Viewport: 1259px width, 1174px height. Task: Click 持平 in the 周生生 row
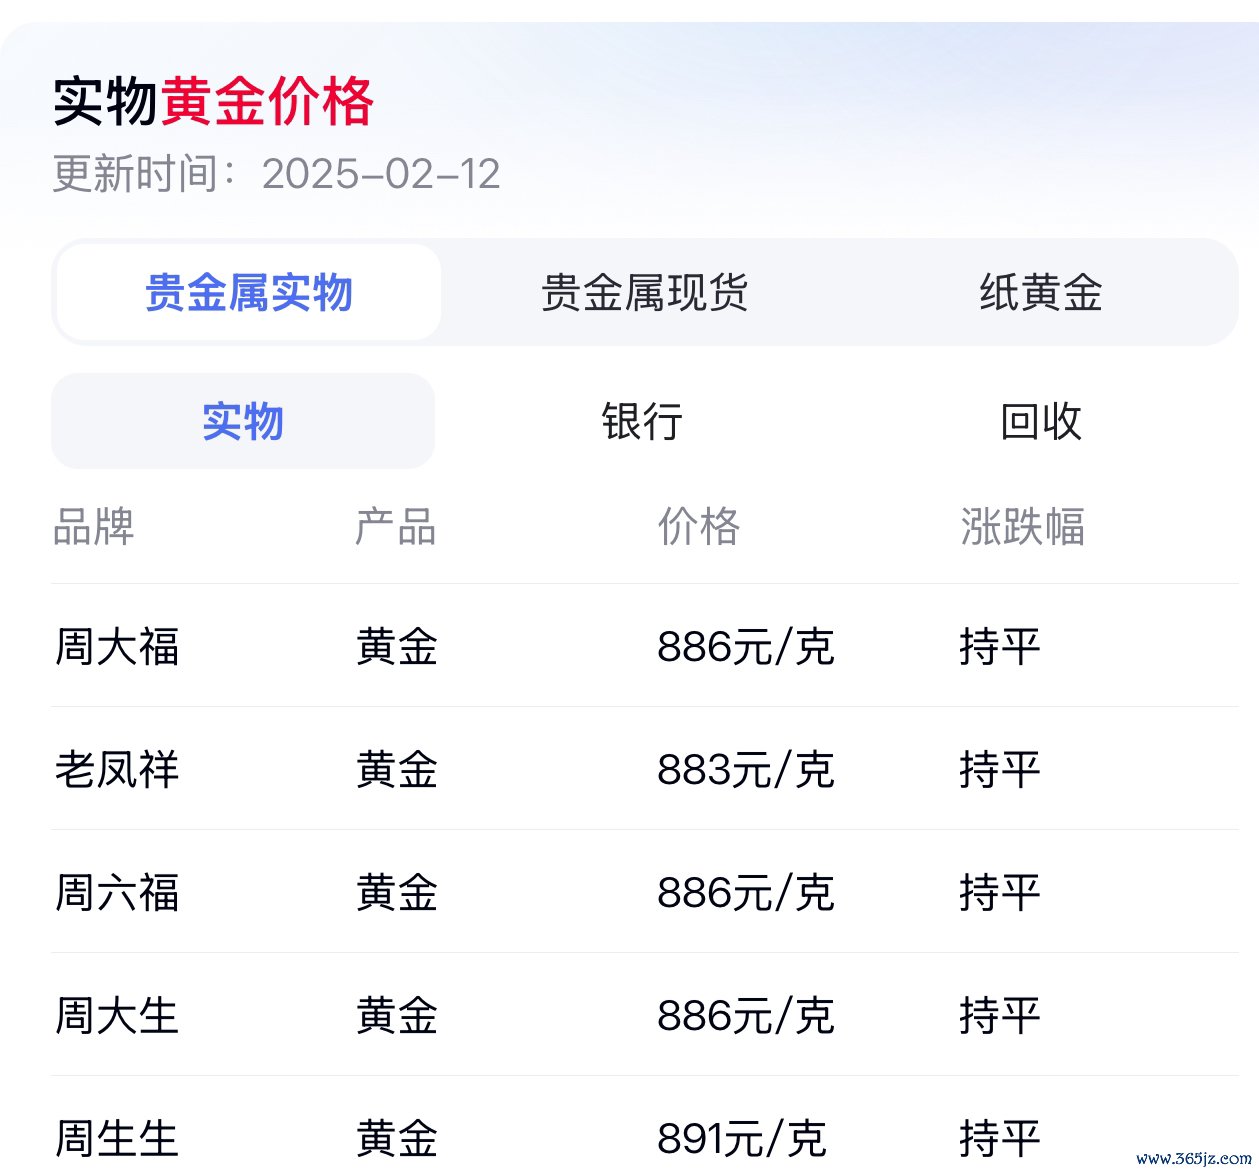point(1000,1138)
